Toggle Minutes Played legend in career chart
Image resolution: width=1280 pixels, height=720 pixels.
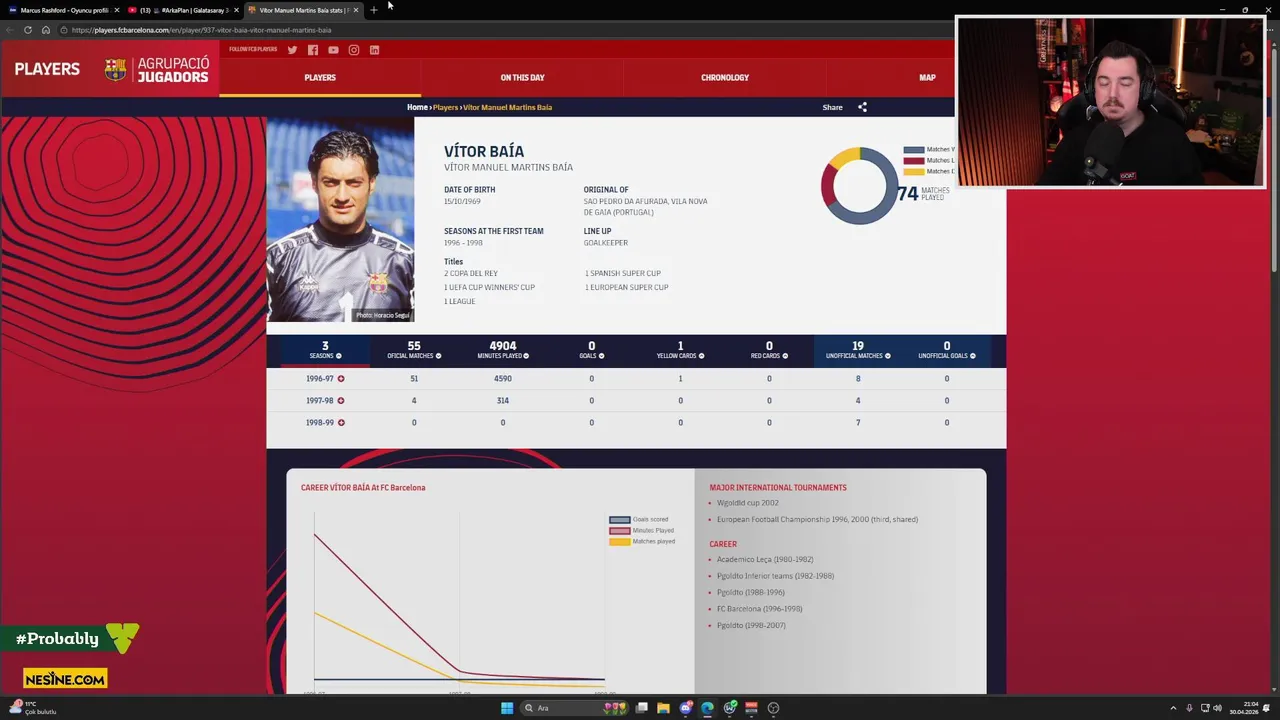coord(642,531)
